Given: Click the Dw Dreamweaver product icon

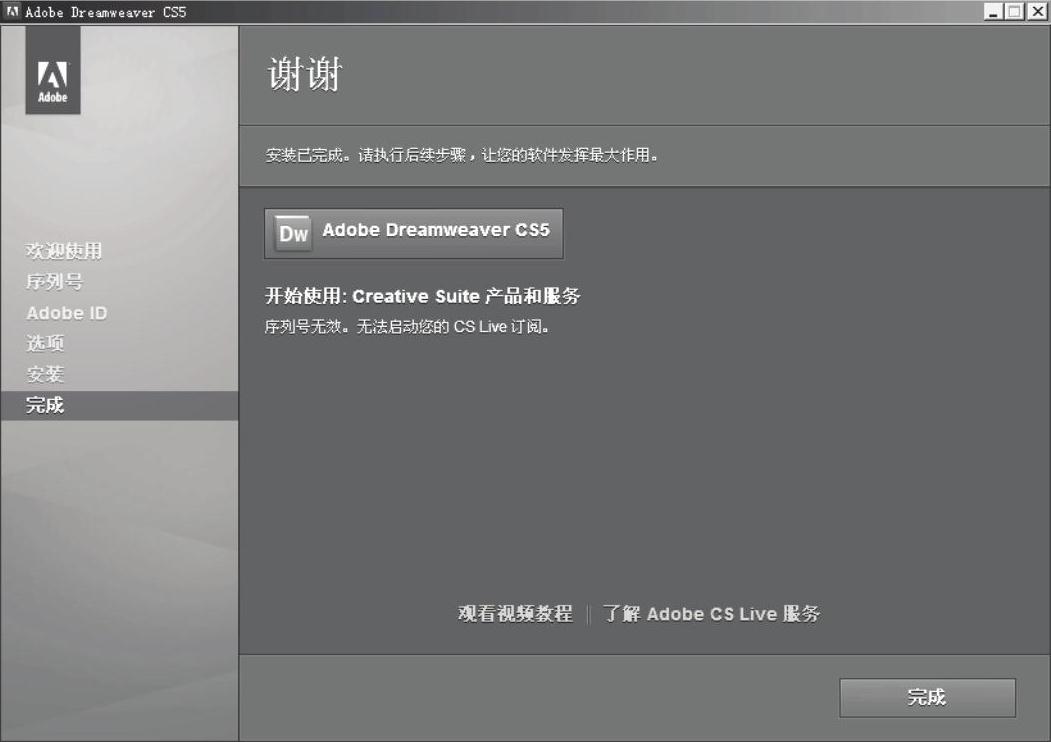Looking at the screenshot, I should coord(294,233).
